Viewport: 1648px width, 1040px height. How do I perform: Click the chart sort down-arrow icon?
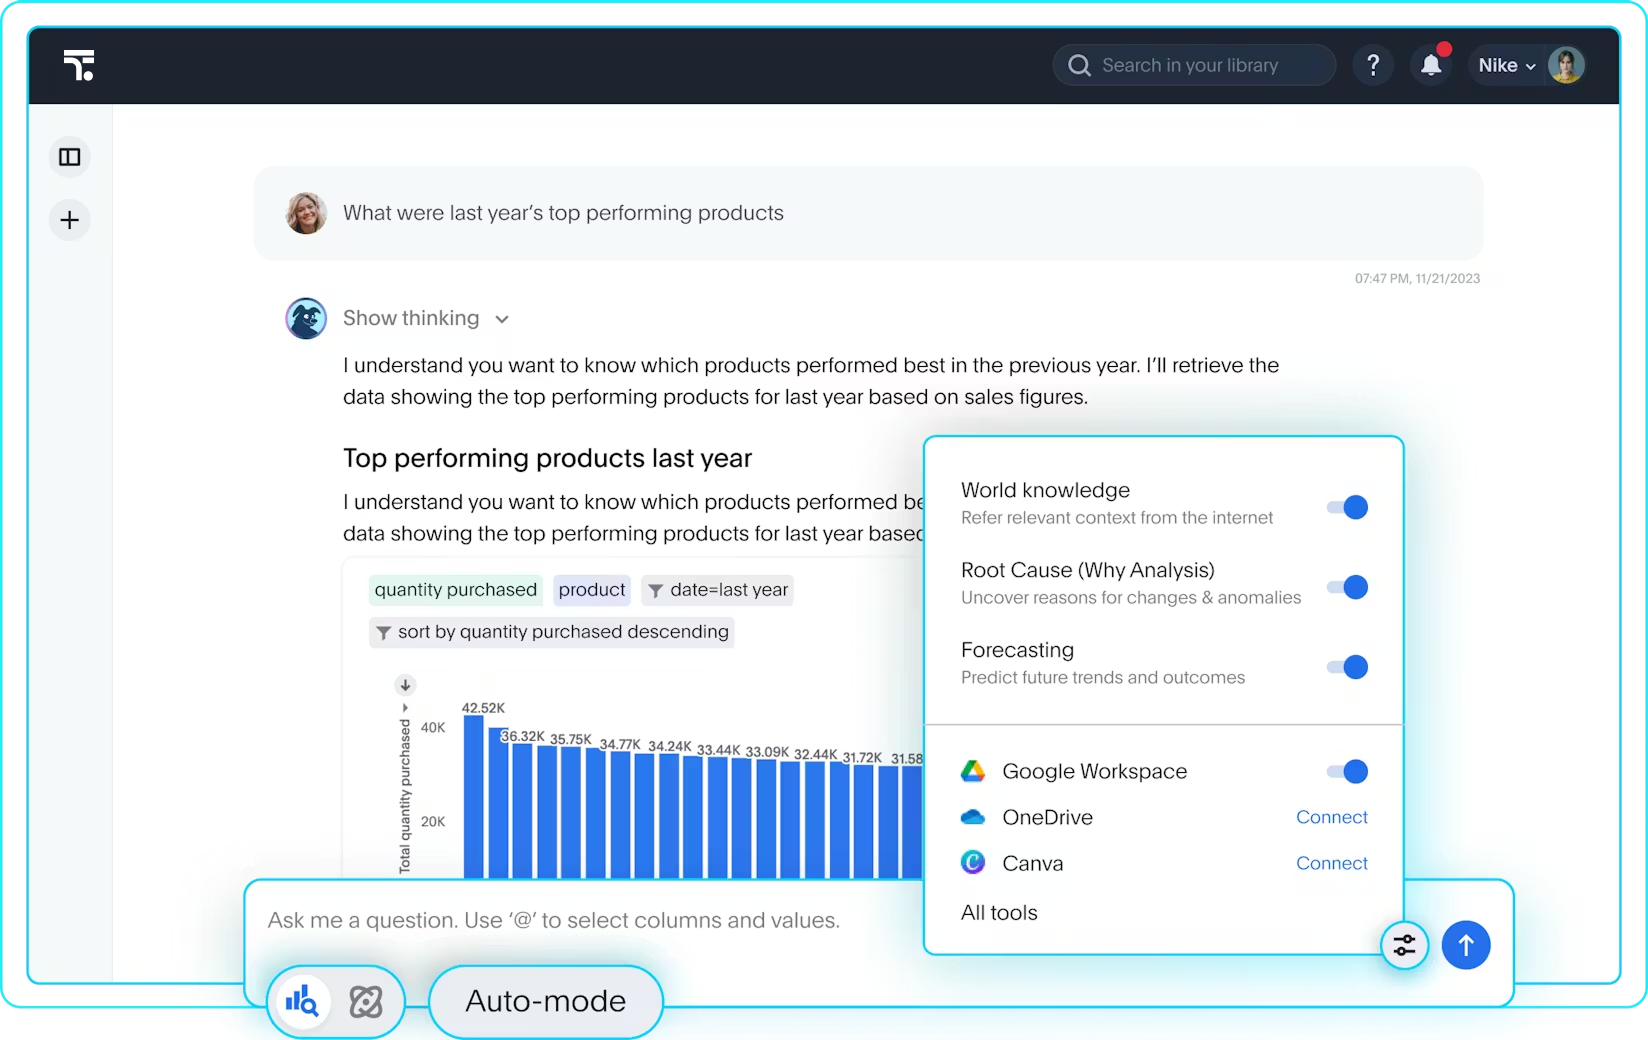405,685
